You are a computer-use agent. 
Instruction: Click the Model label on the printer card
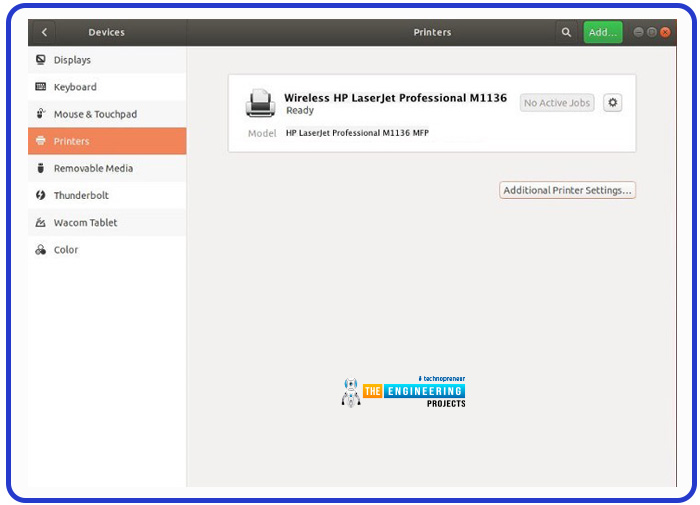pos(262,133)
